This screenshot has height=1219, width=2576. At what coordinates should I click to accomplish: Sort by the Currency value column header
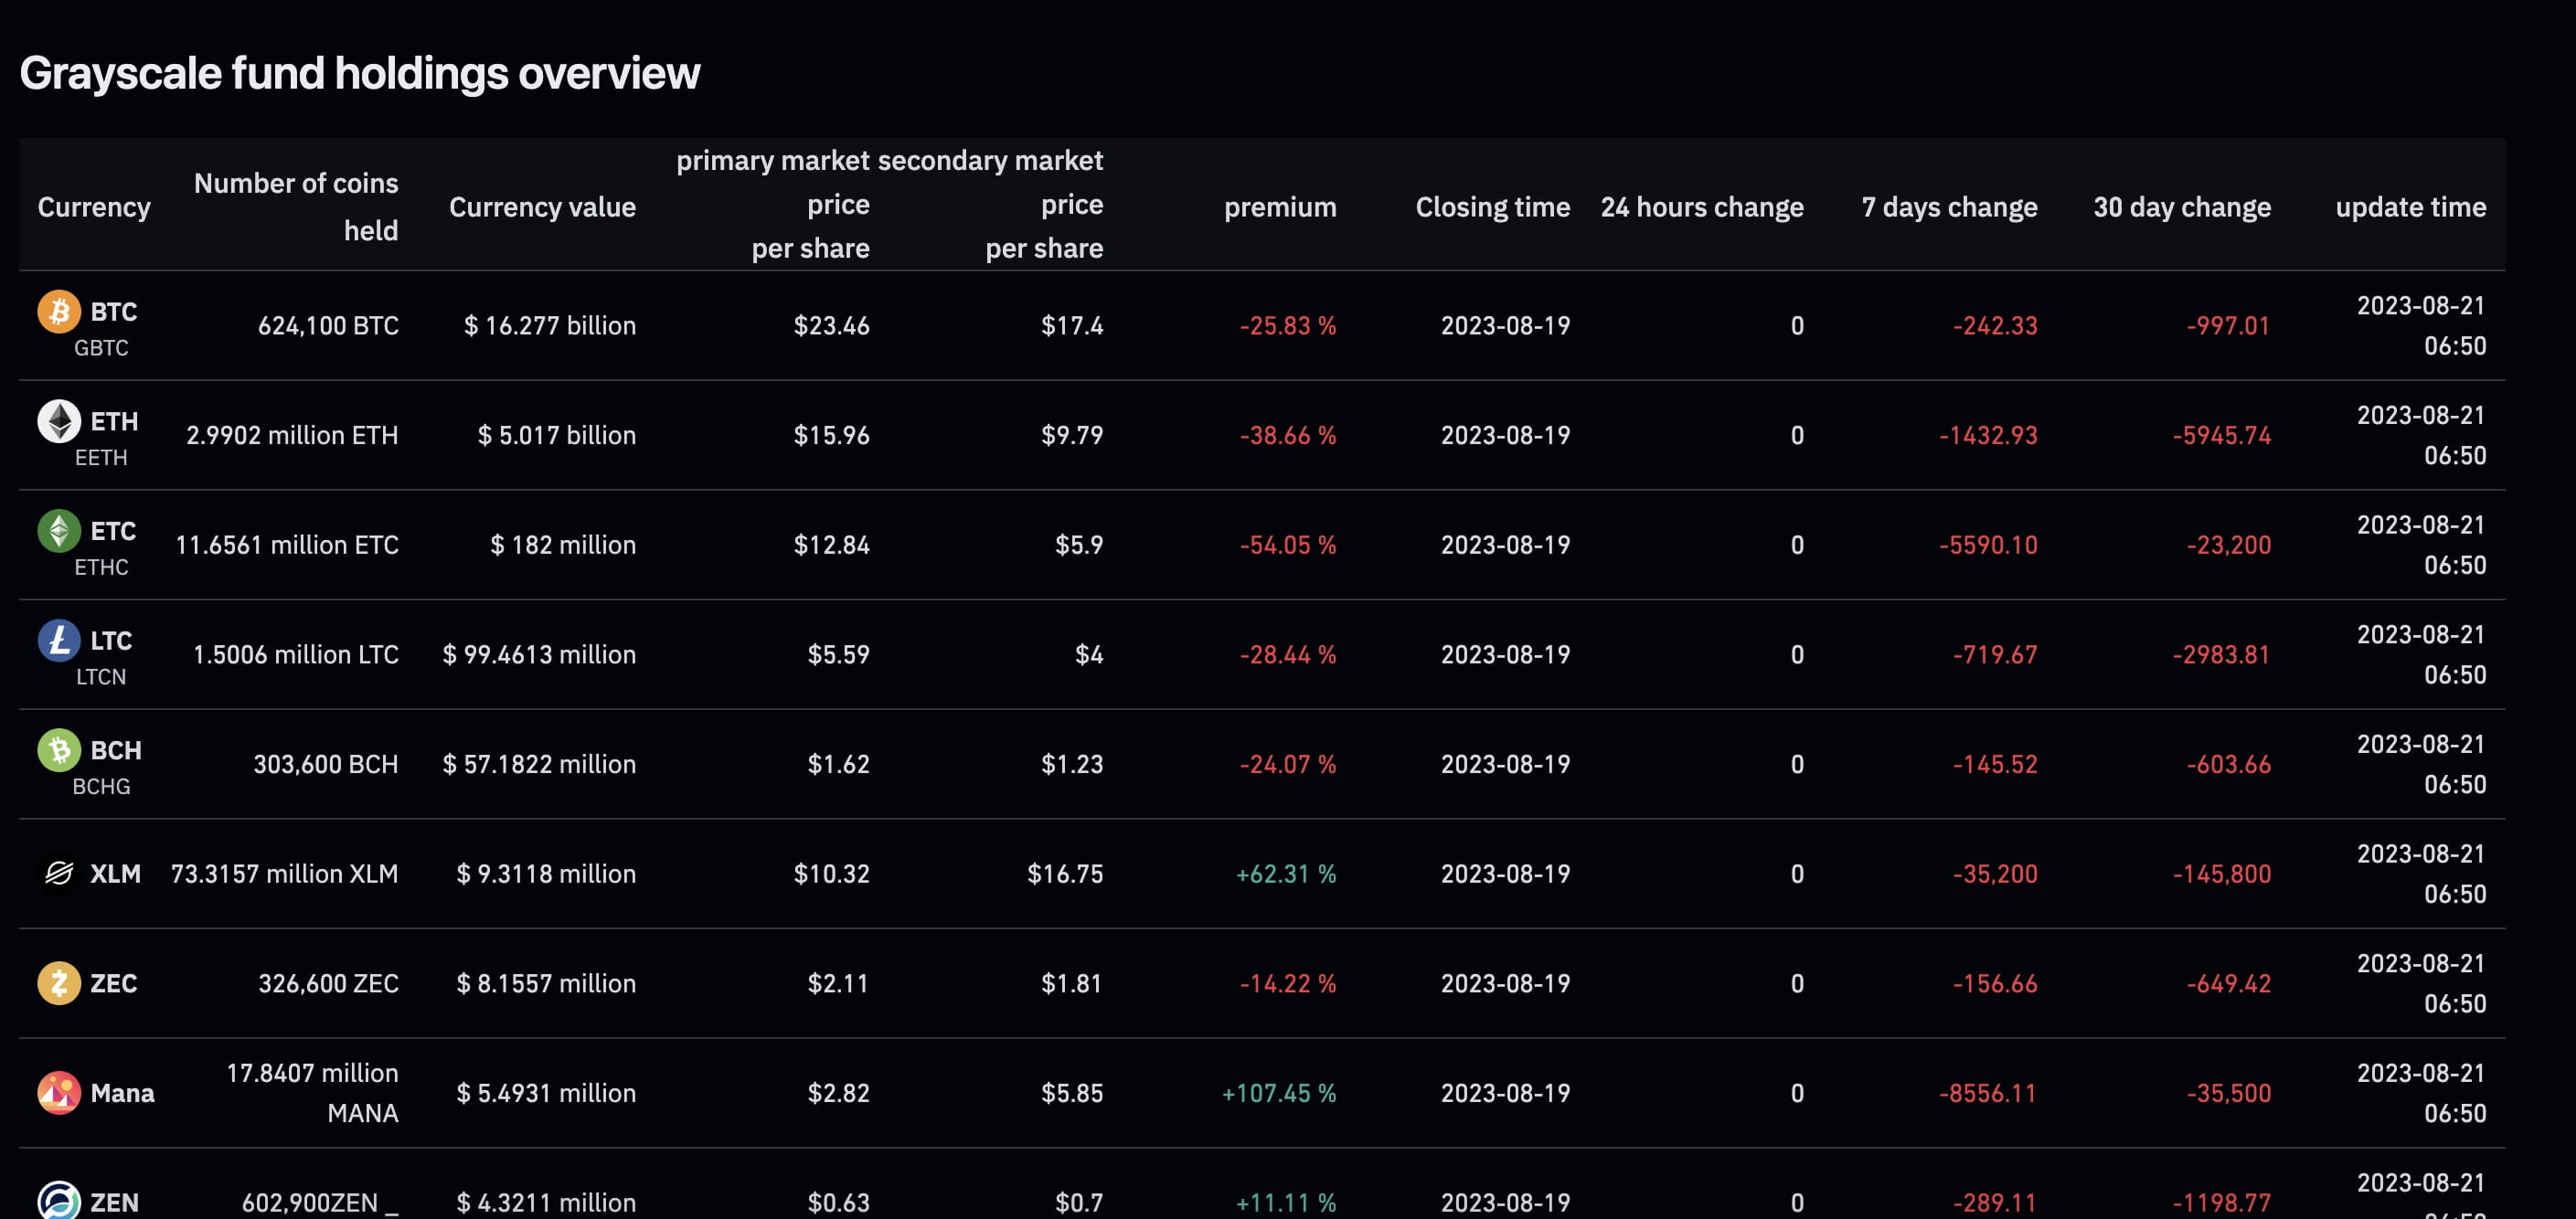pyautogui.click(x=543, y=207)
